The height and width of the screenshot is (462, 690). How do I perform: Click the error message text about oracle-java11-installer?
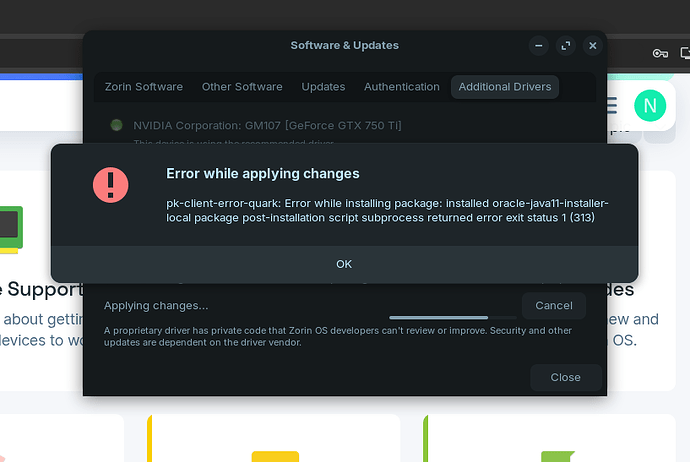[x=387, y=210]
